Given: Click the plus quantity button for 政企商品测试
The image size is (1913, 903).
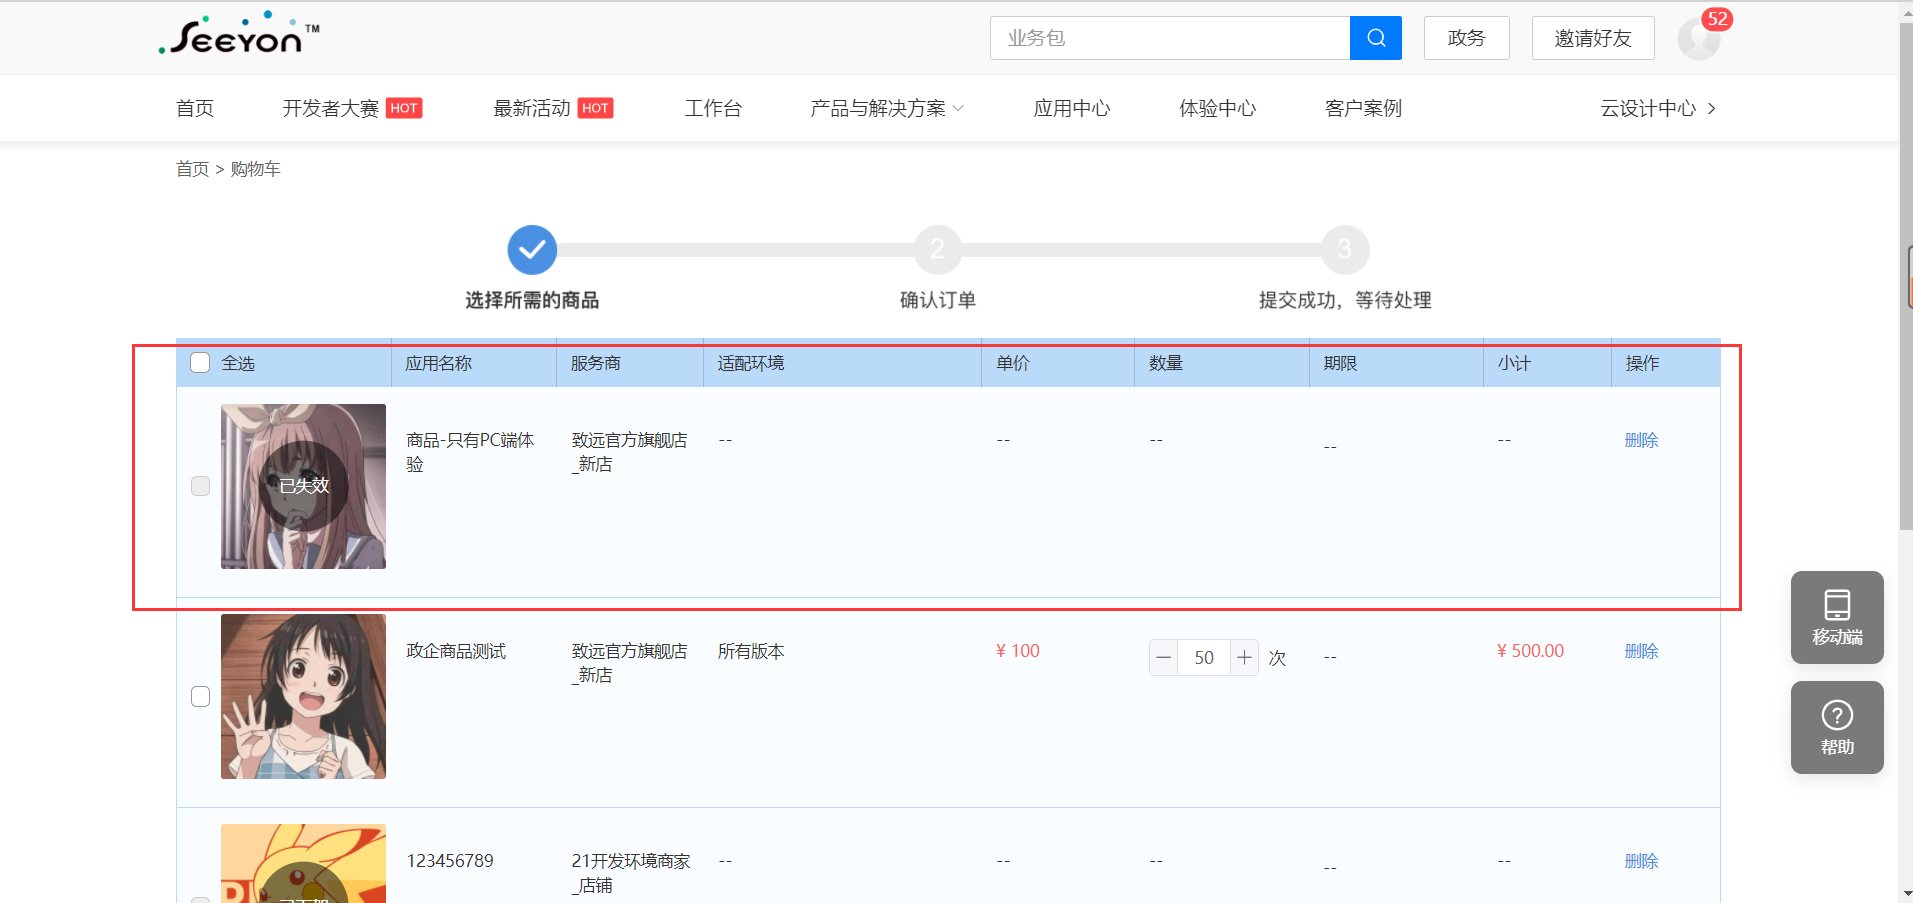Looking at the screenshot, I should coord(1244,658).
